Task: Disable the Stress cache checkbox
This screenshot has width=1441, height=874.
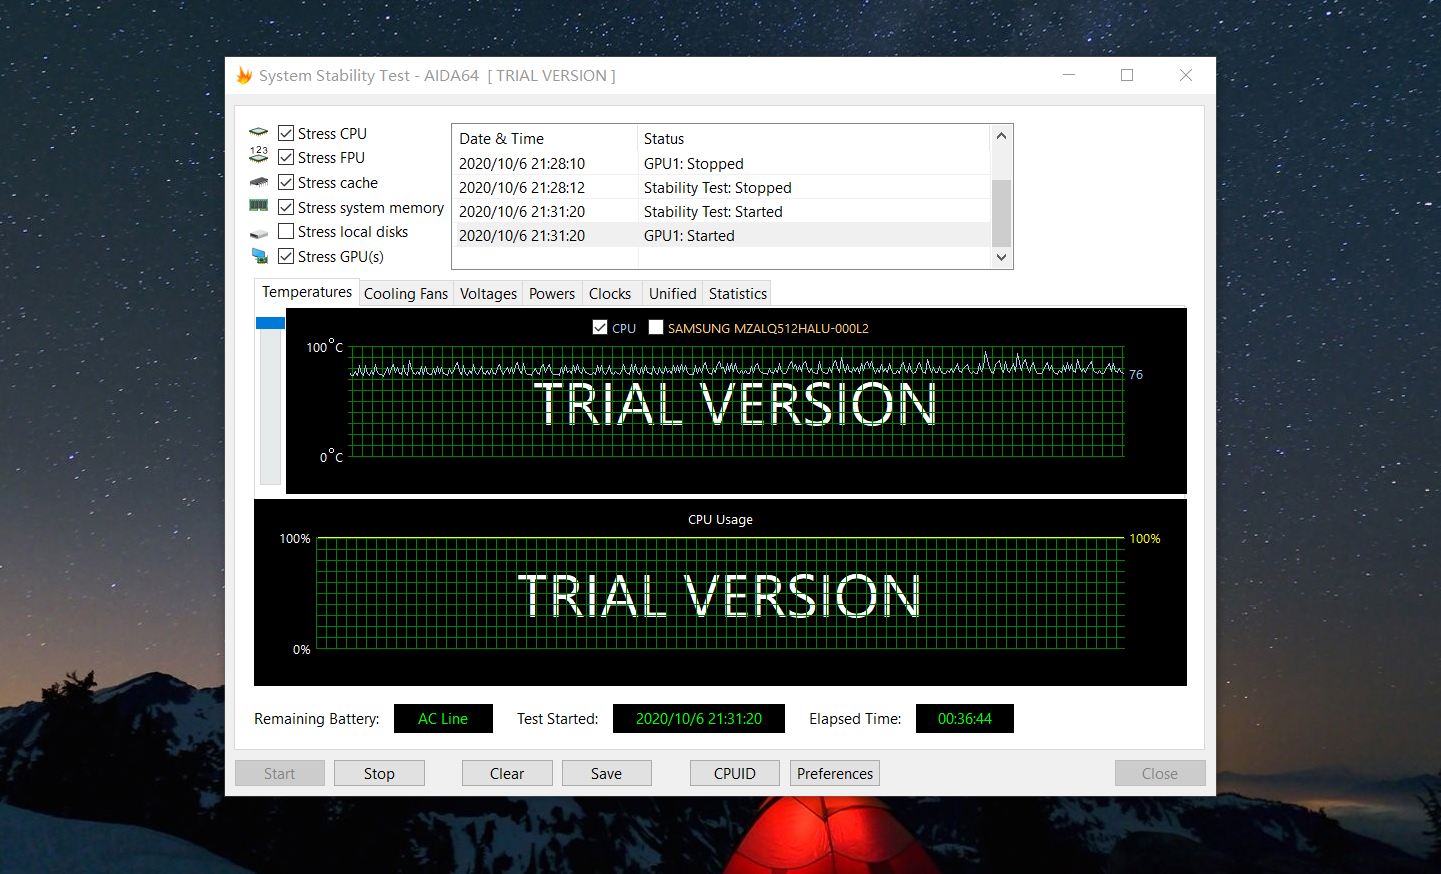Action: (286, 182)
